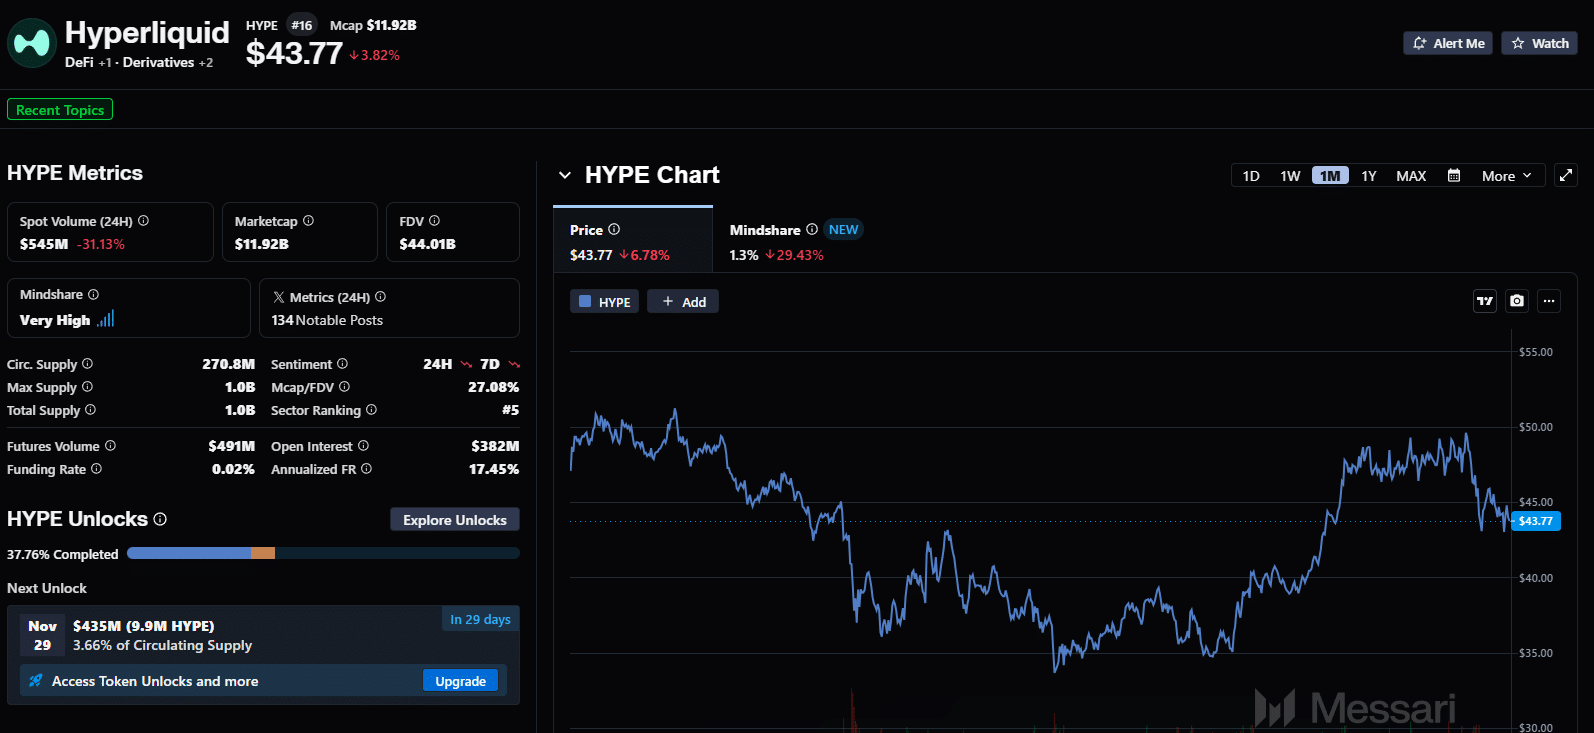Viewport: 1594px width, 733px height.
Task: Open the info icon beside Spot Volume (24H)
Action: point(143,221)
